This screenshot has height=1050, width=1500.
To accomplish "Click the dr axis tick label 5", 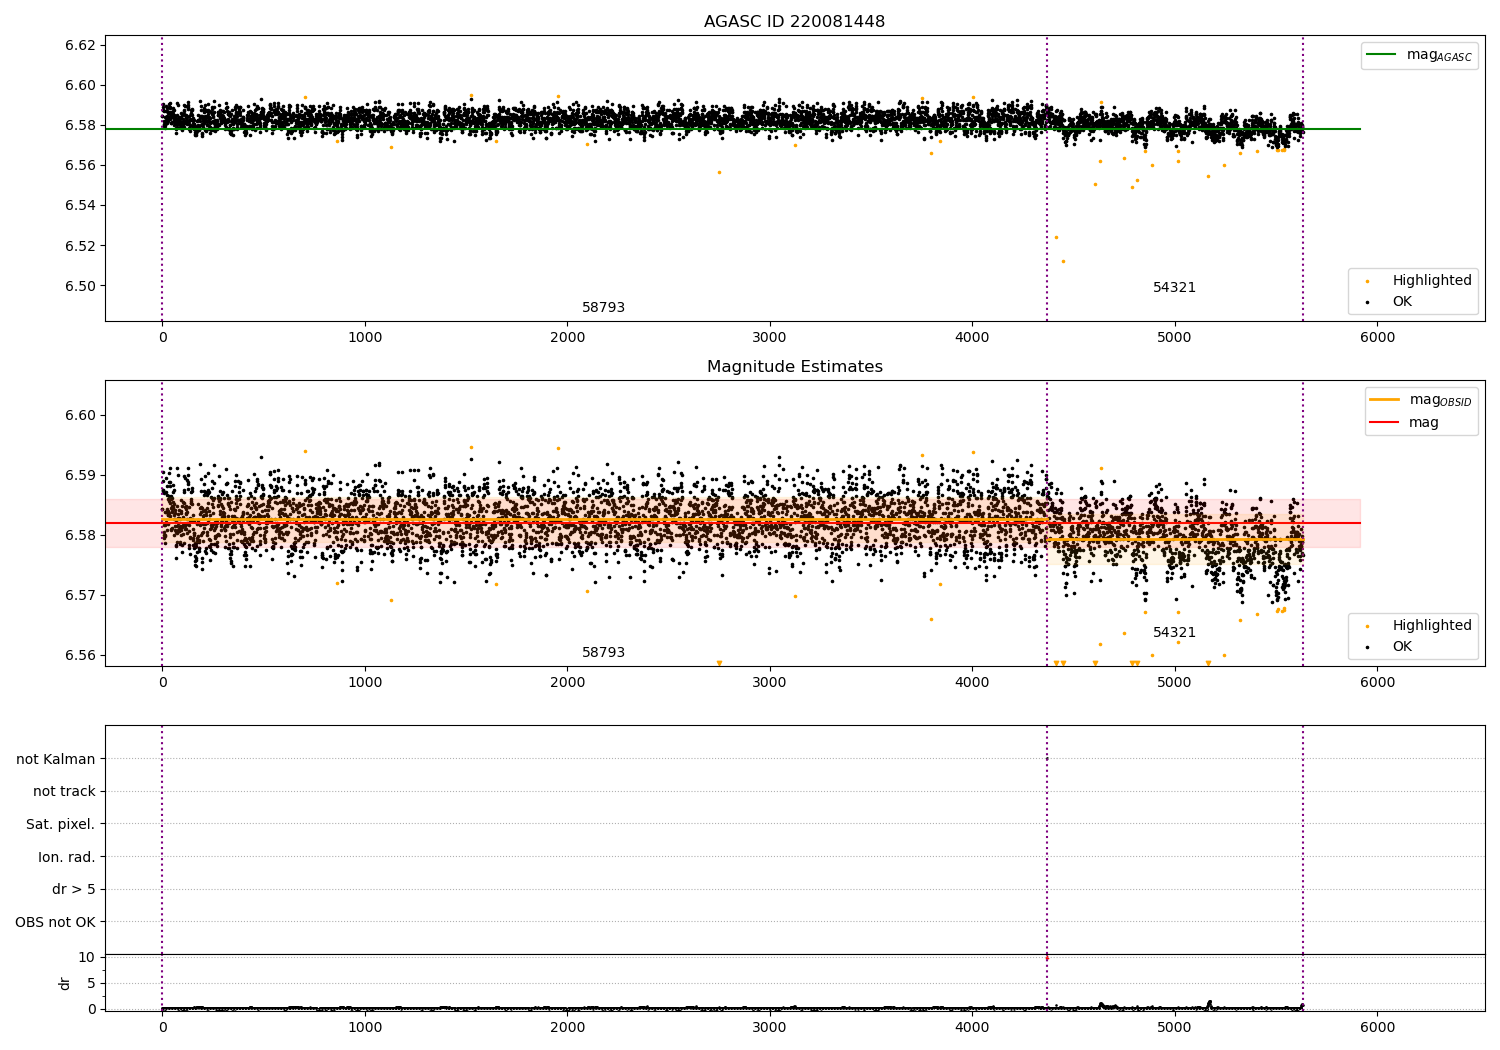I will tap(91, 983).
